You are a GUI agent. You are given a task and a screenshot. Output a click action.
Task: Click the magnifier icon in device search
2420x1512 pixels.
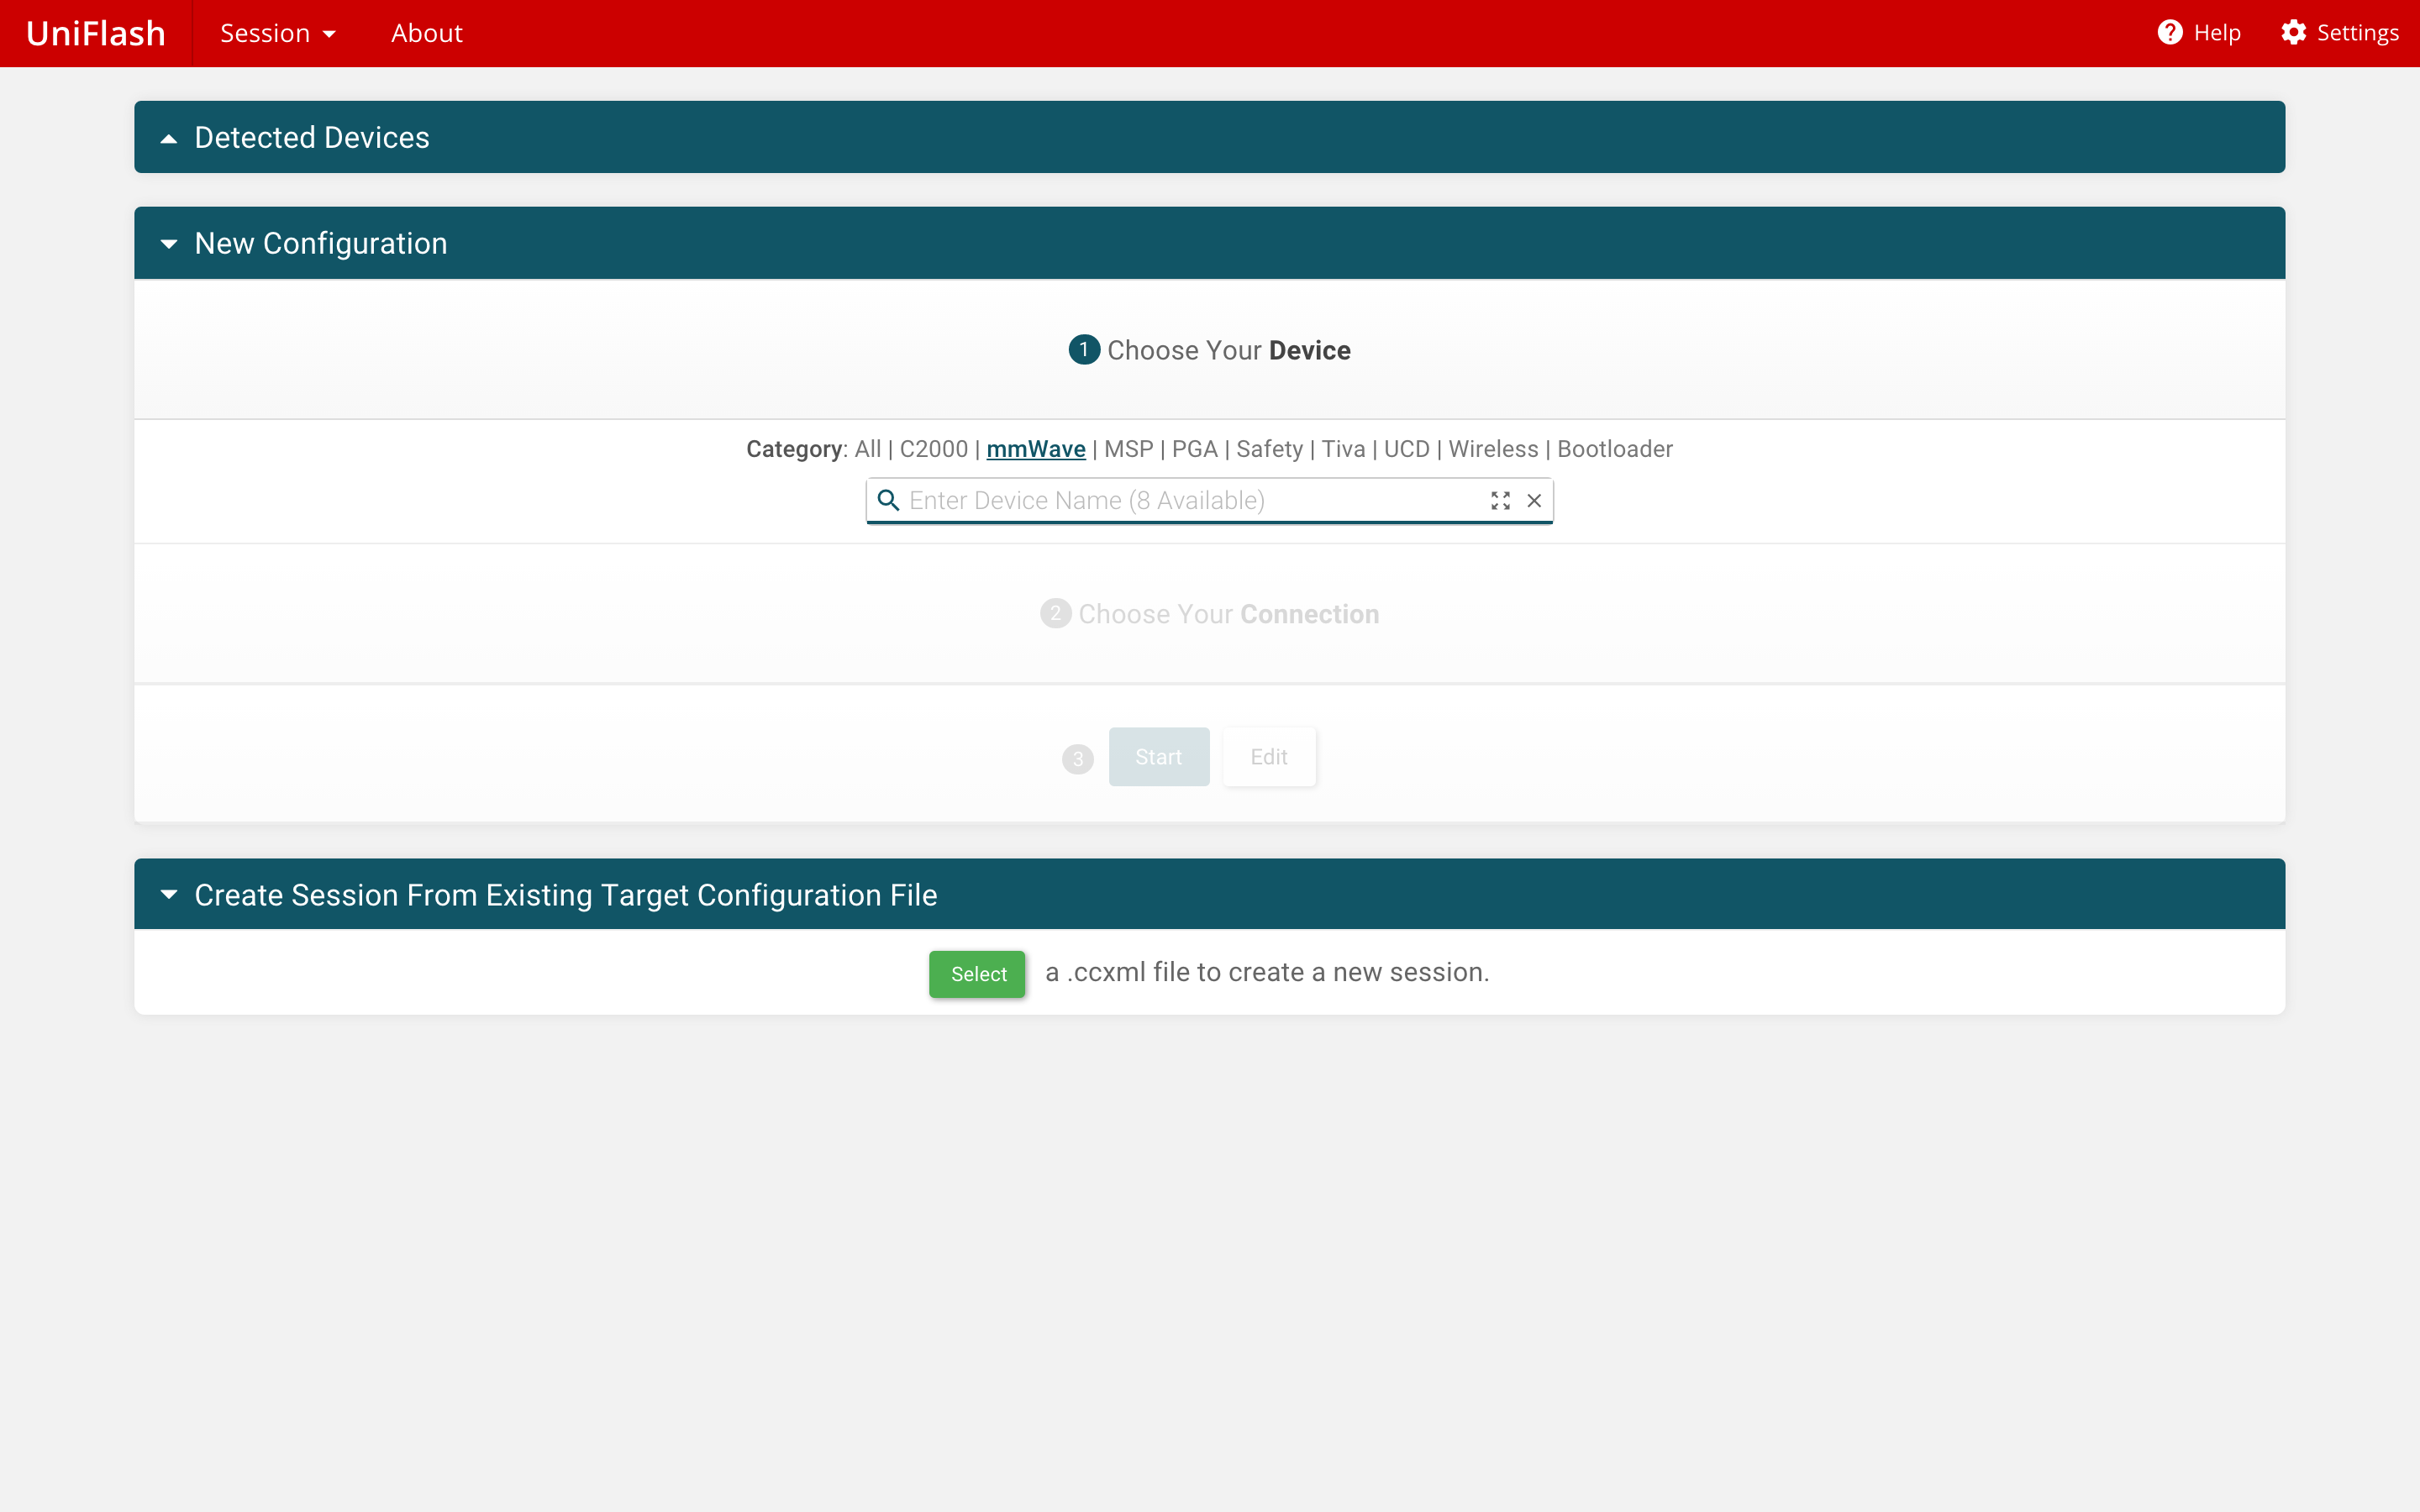888,500
